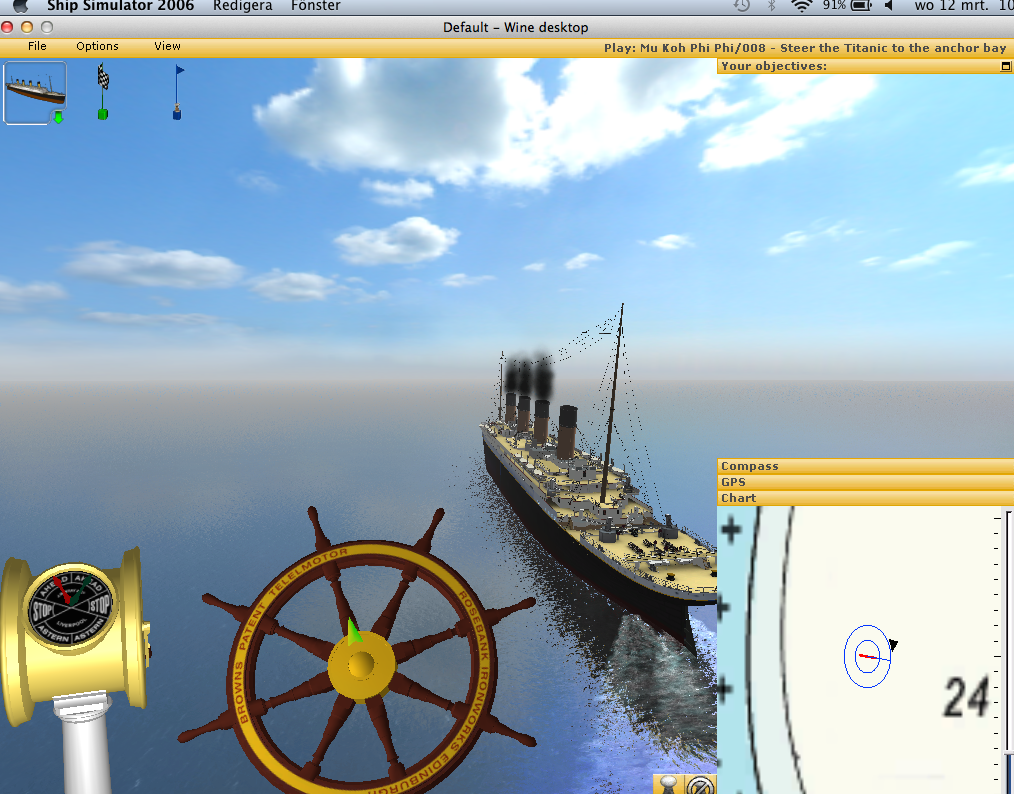Click the checkered finish flag buoy icon
The image size is (1014, 794).
102,92
